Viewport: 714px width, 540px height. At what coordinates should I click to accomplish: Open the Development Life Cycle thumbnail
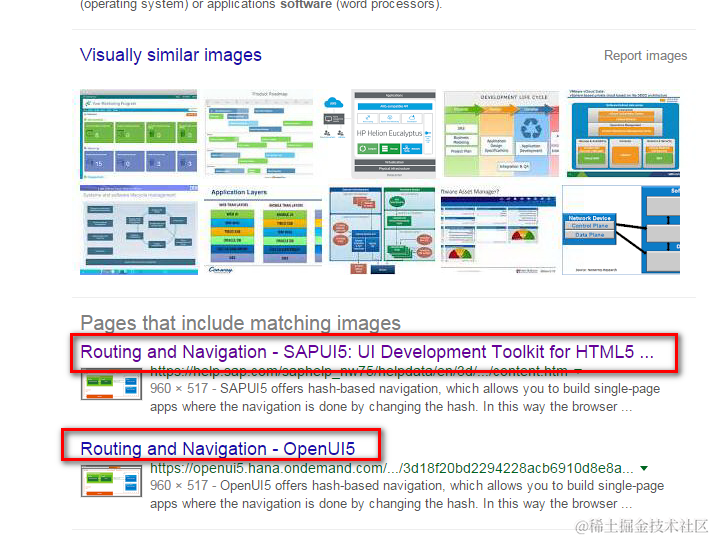pos(501,134)
